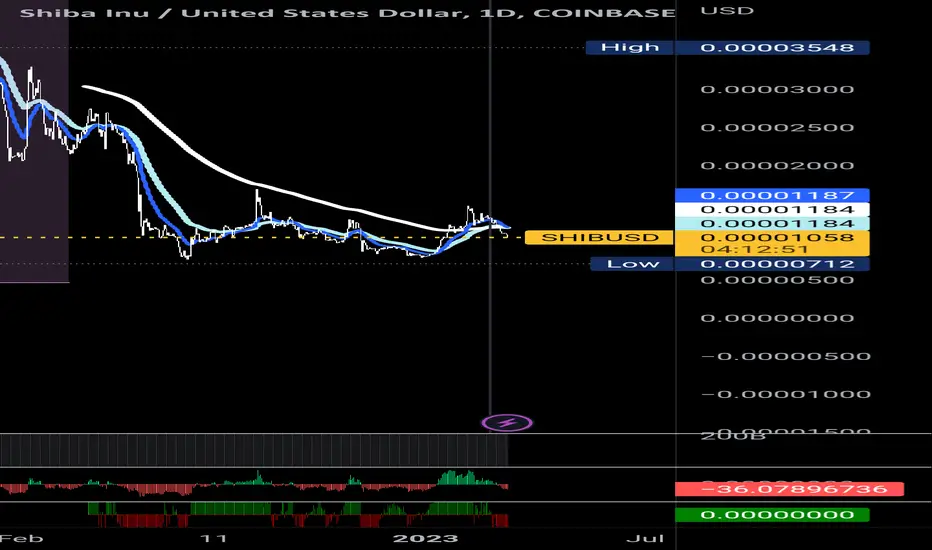Viewport: 932px width, 550px height.
Task: Click the High tag next to 0.00003548
Action: tap(630, 48)
